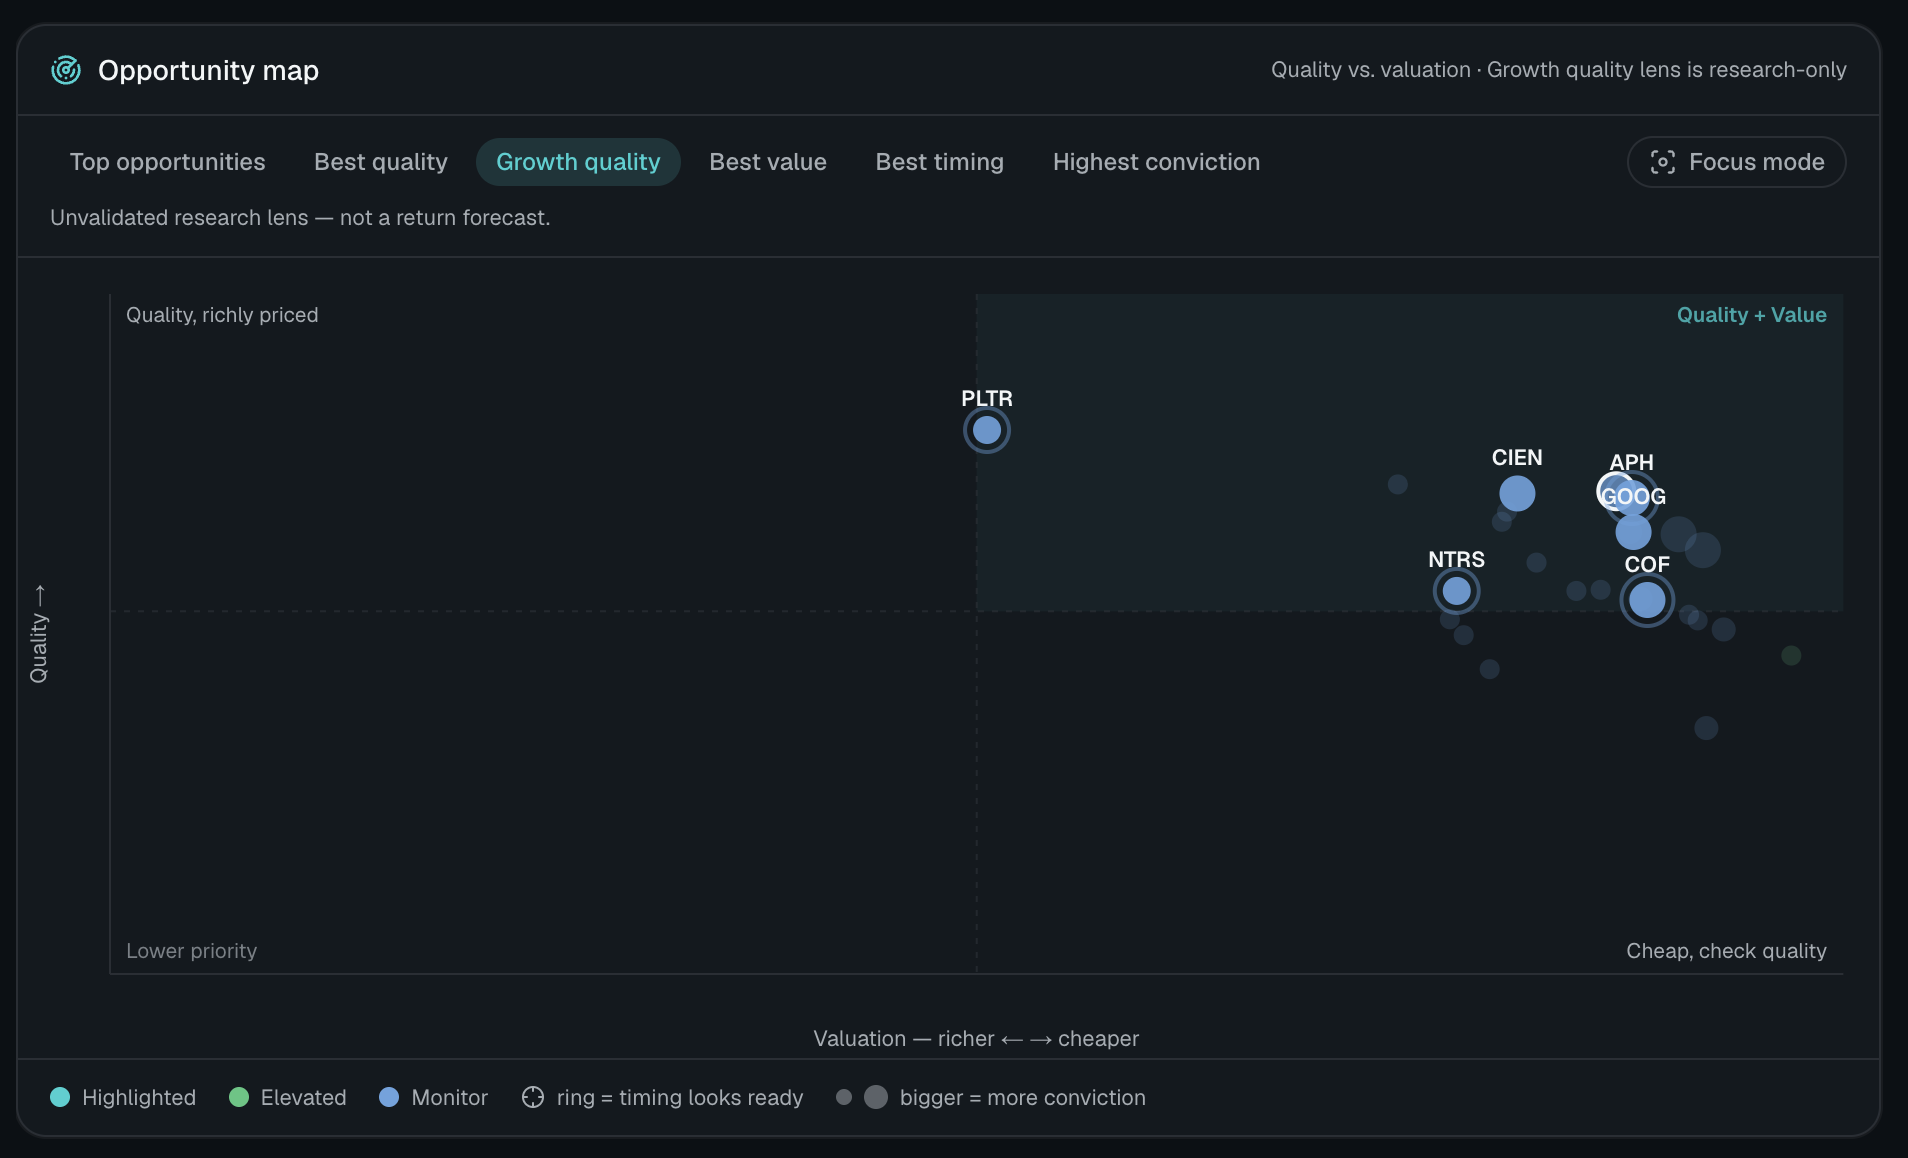
Task: Click the green Elevated legend swatch
Action: [x=239, y=1097]
